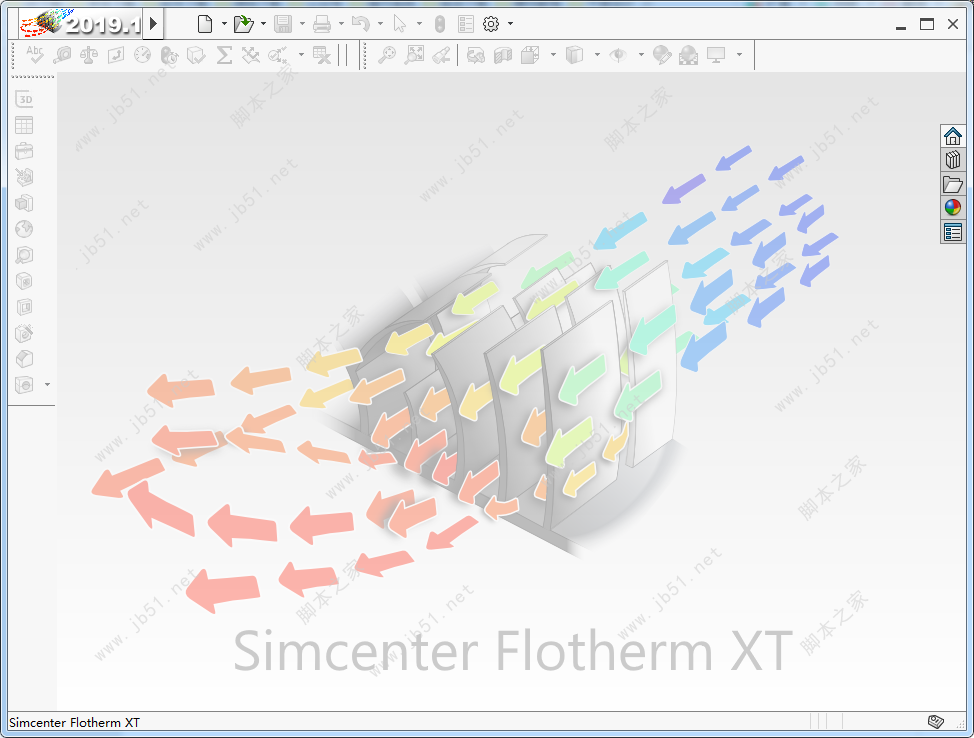The width and height of the screenshot is (974, 738).
Task: Open the dropdown beside the Save icon
Action: (303, 24)
